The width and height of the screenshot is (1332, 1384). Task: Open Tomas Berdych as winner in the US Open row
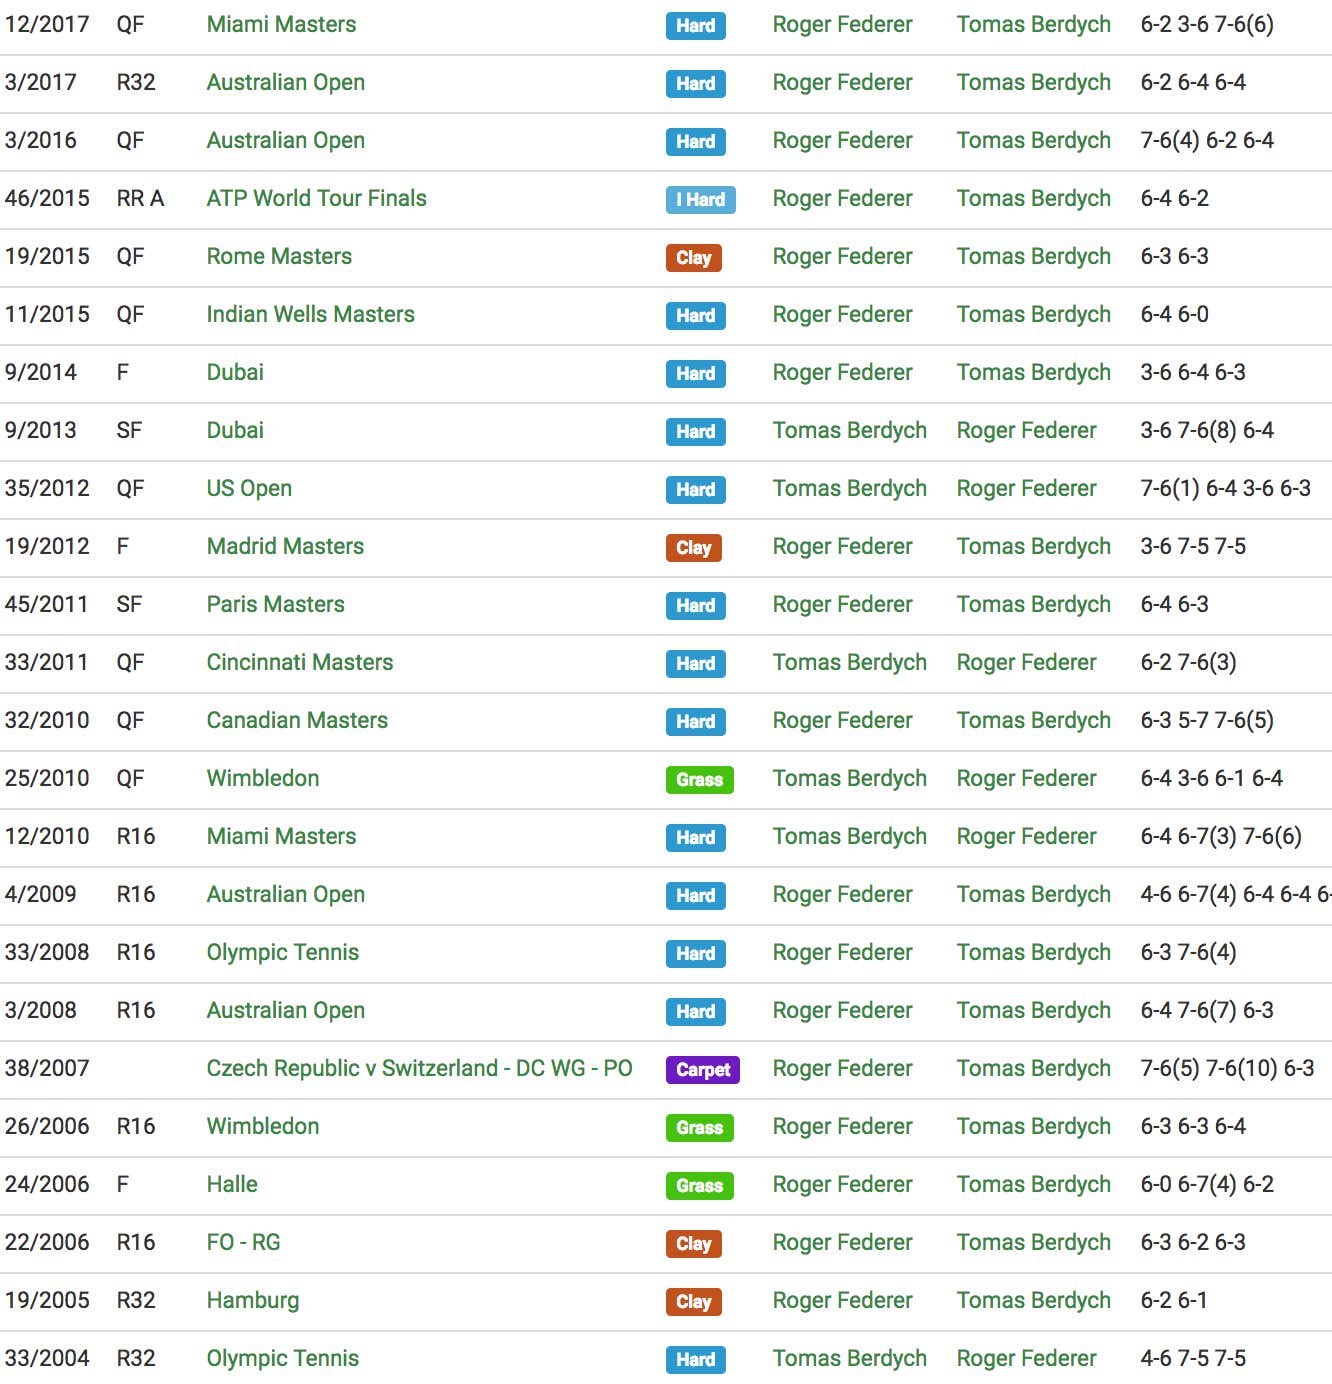pos(849,488)
